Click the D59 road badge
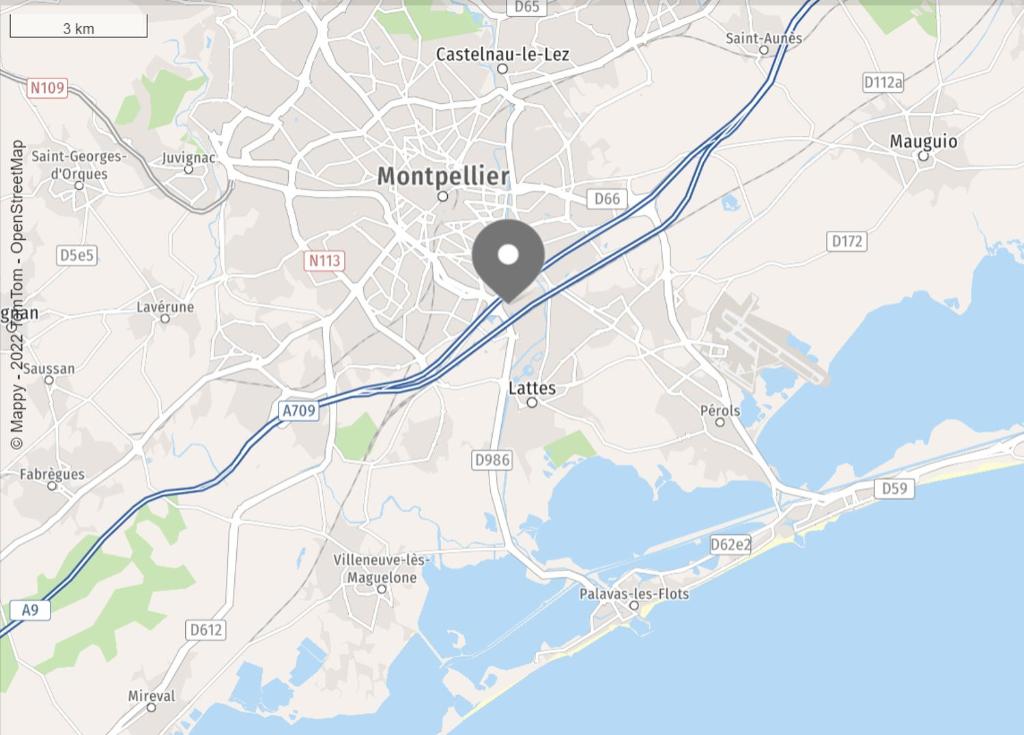 click(x=895, y=488)
